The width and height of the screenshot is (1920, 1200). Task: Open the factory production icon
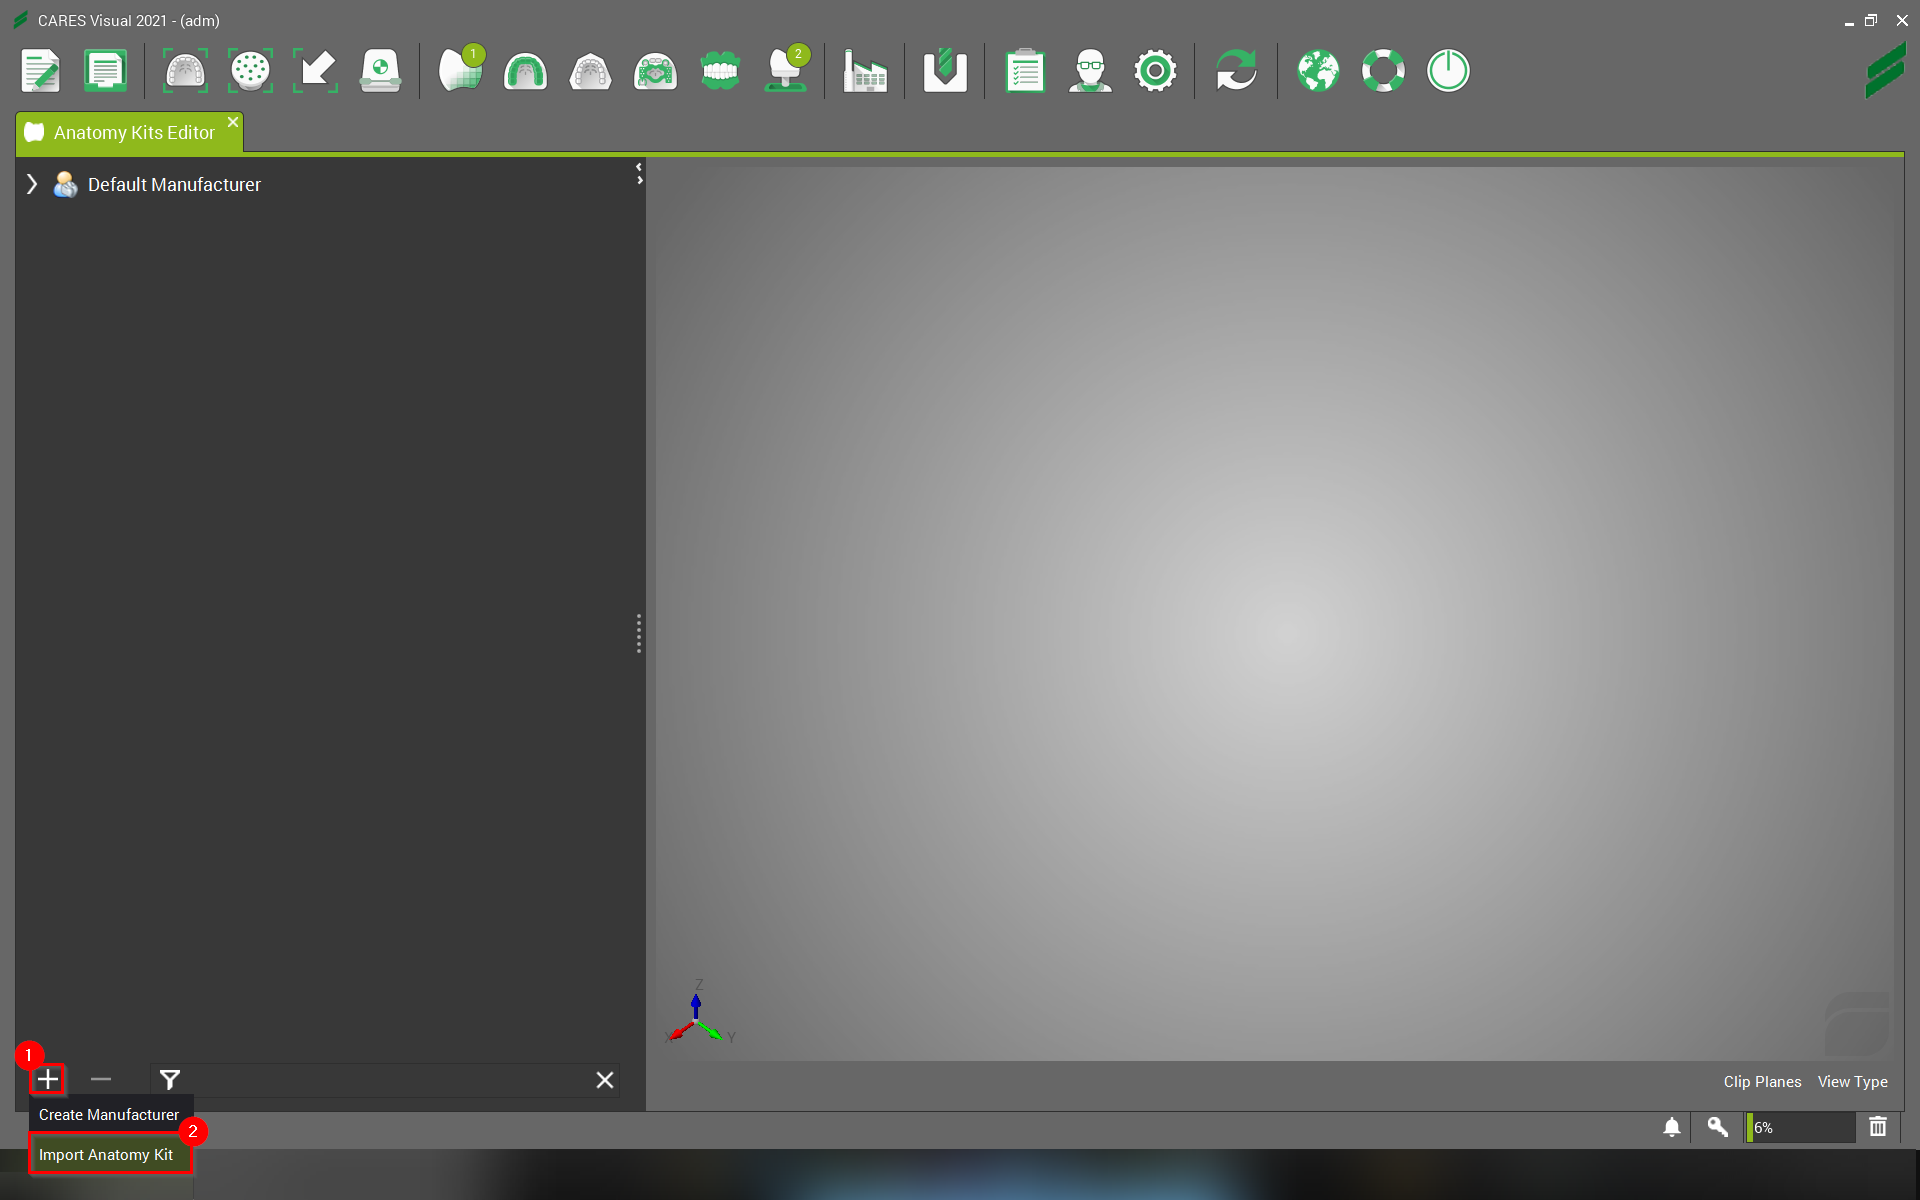coord(864,71)
